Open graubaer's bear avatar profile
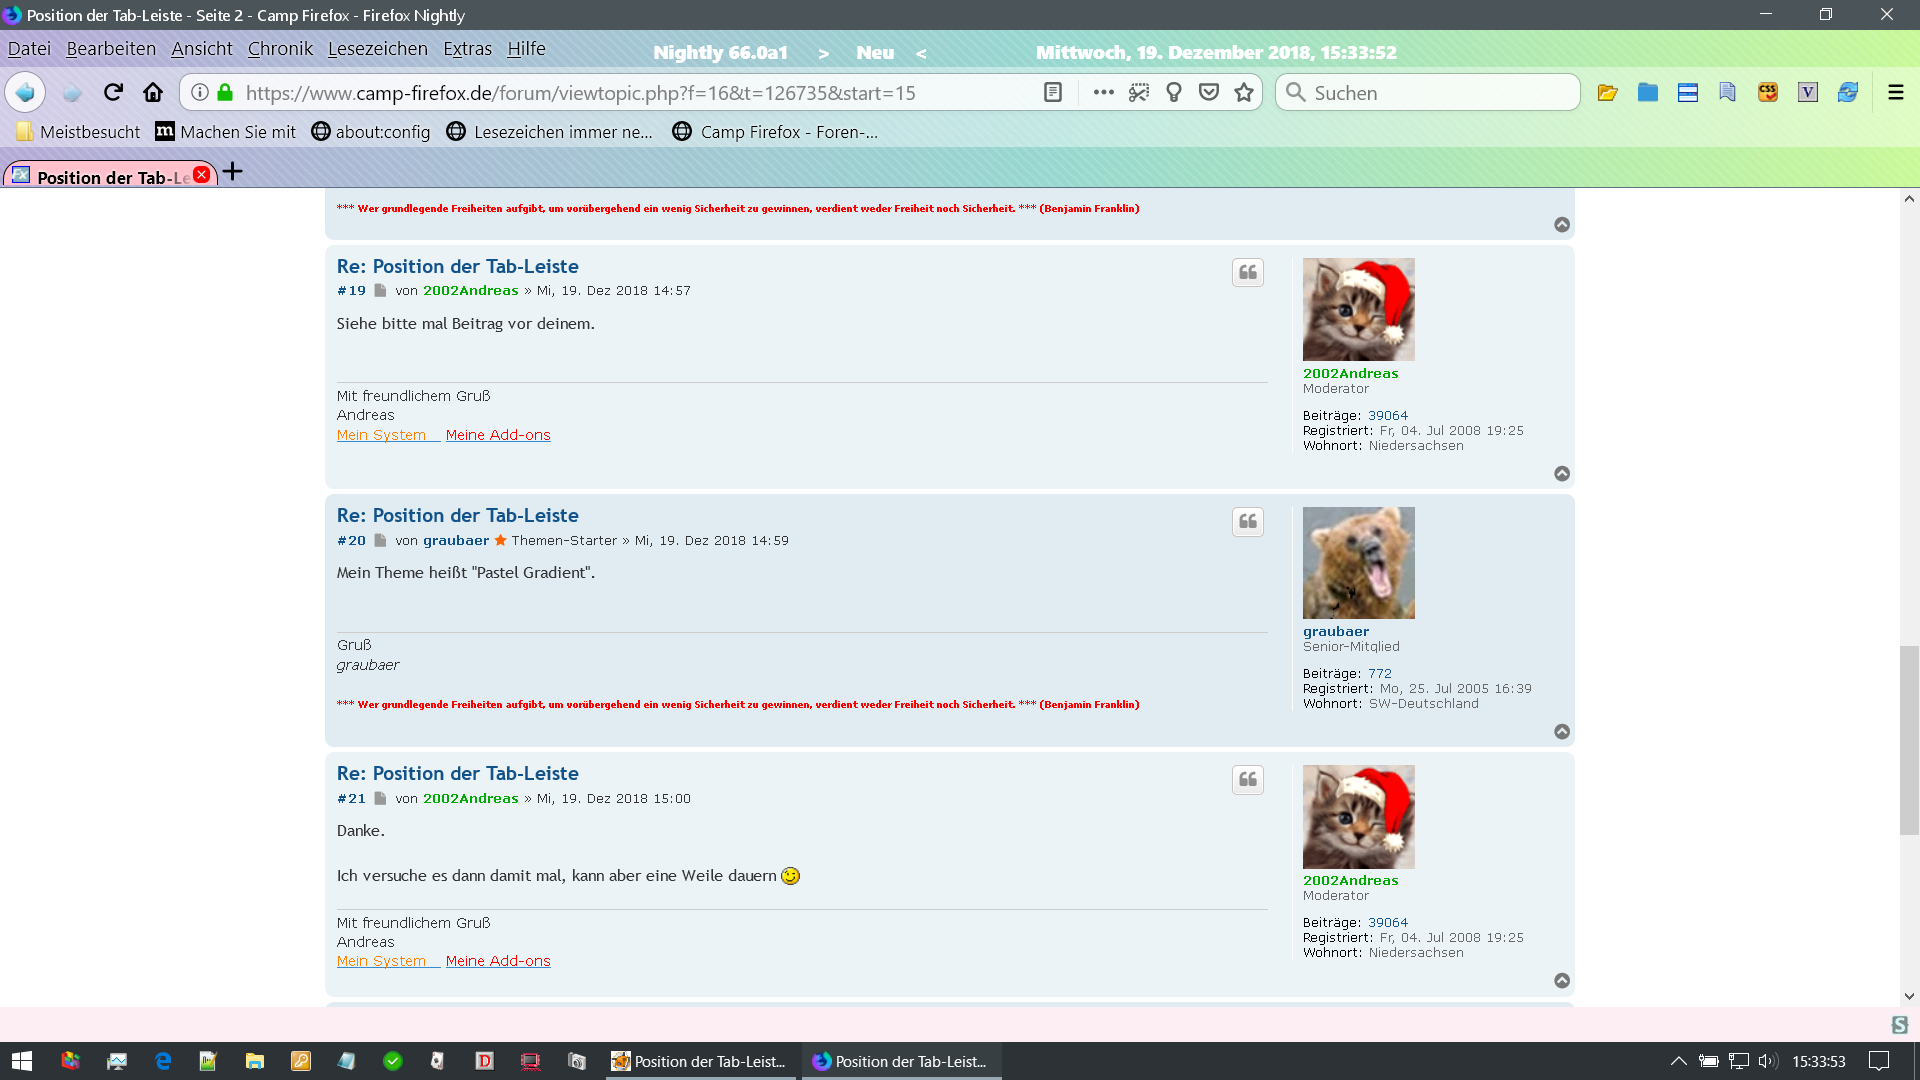 (x=1358, y=563)
